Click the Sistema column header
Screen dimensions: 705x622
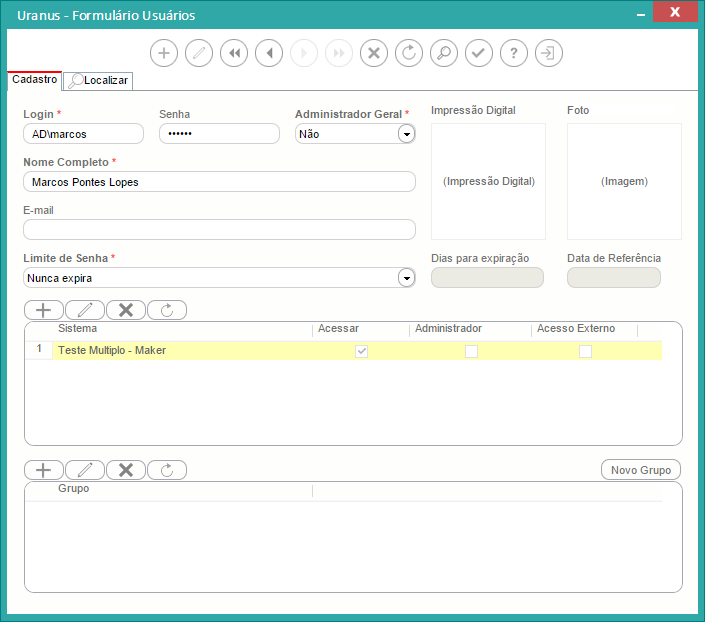point(77,328)
